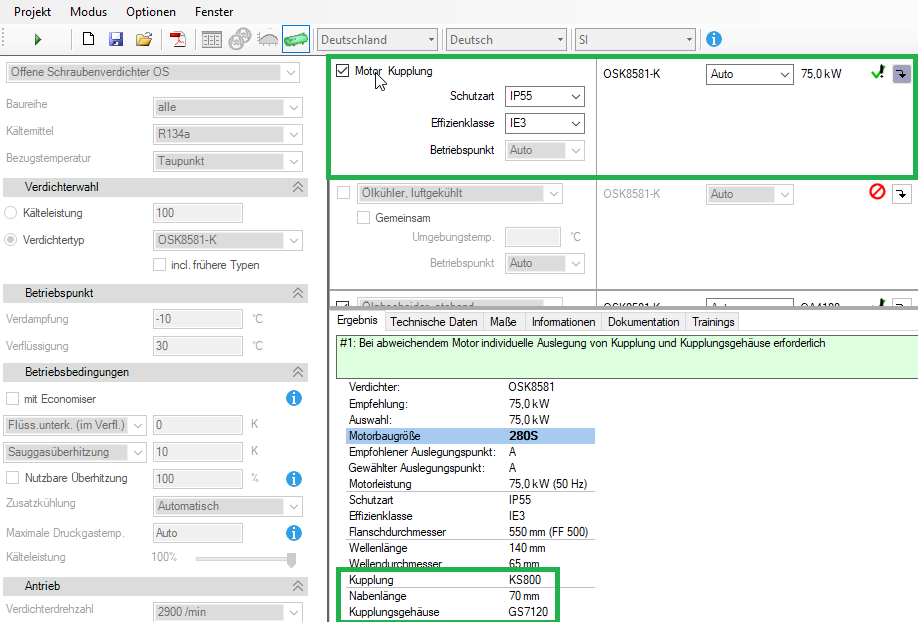The image size is (918, 622).
Task: Switch to the Technische Daten tab
Action: [433, 322]
